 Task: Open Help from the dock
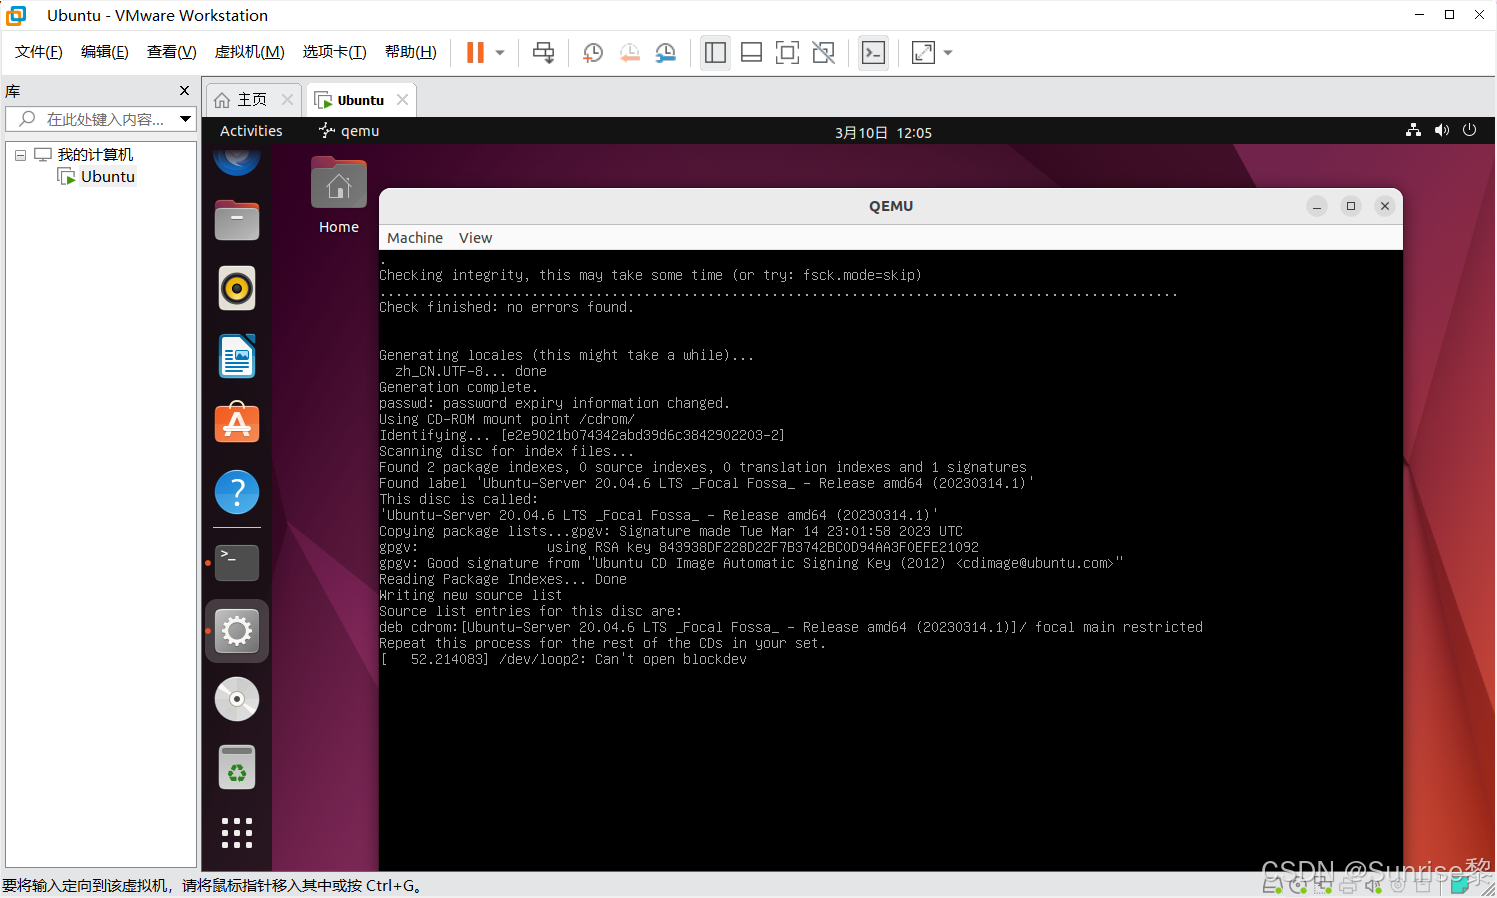click(x=237, y=492)
